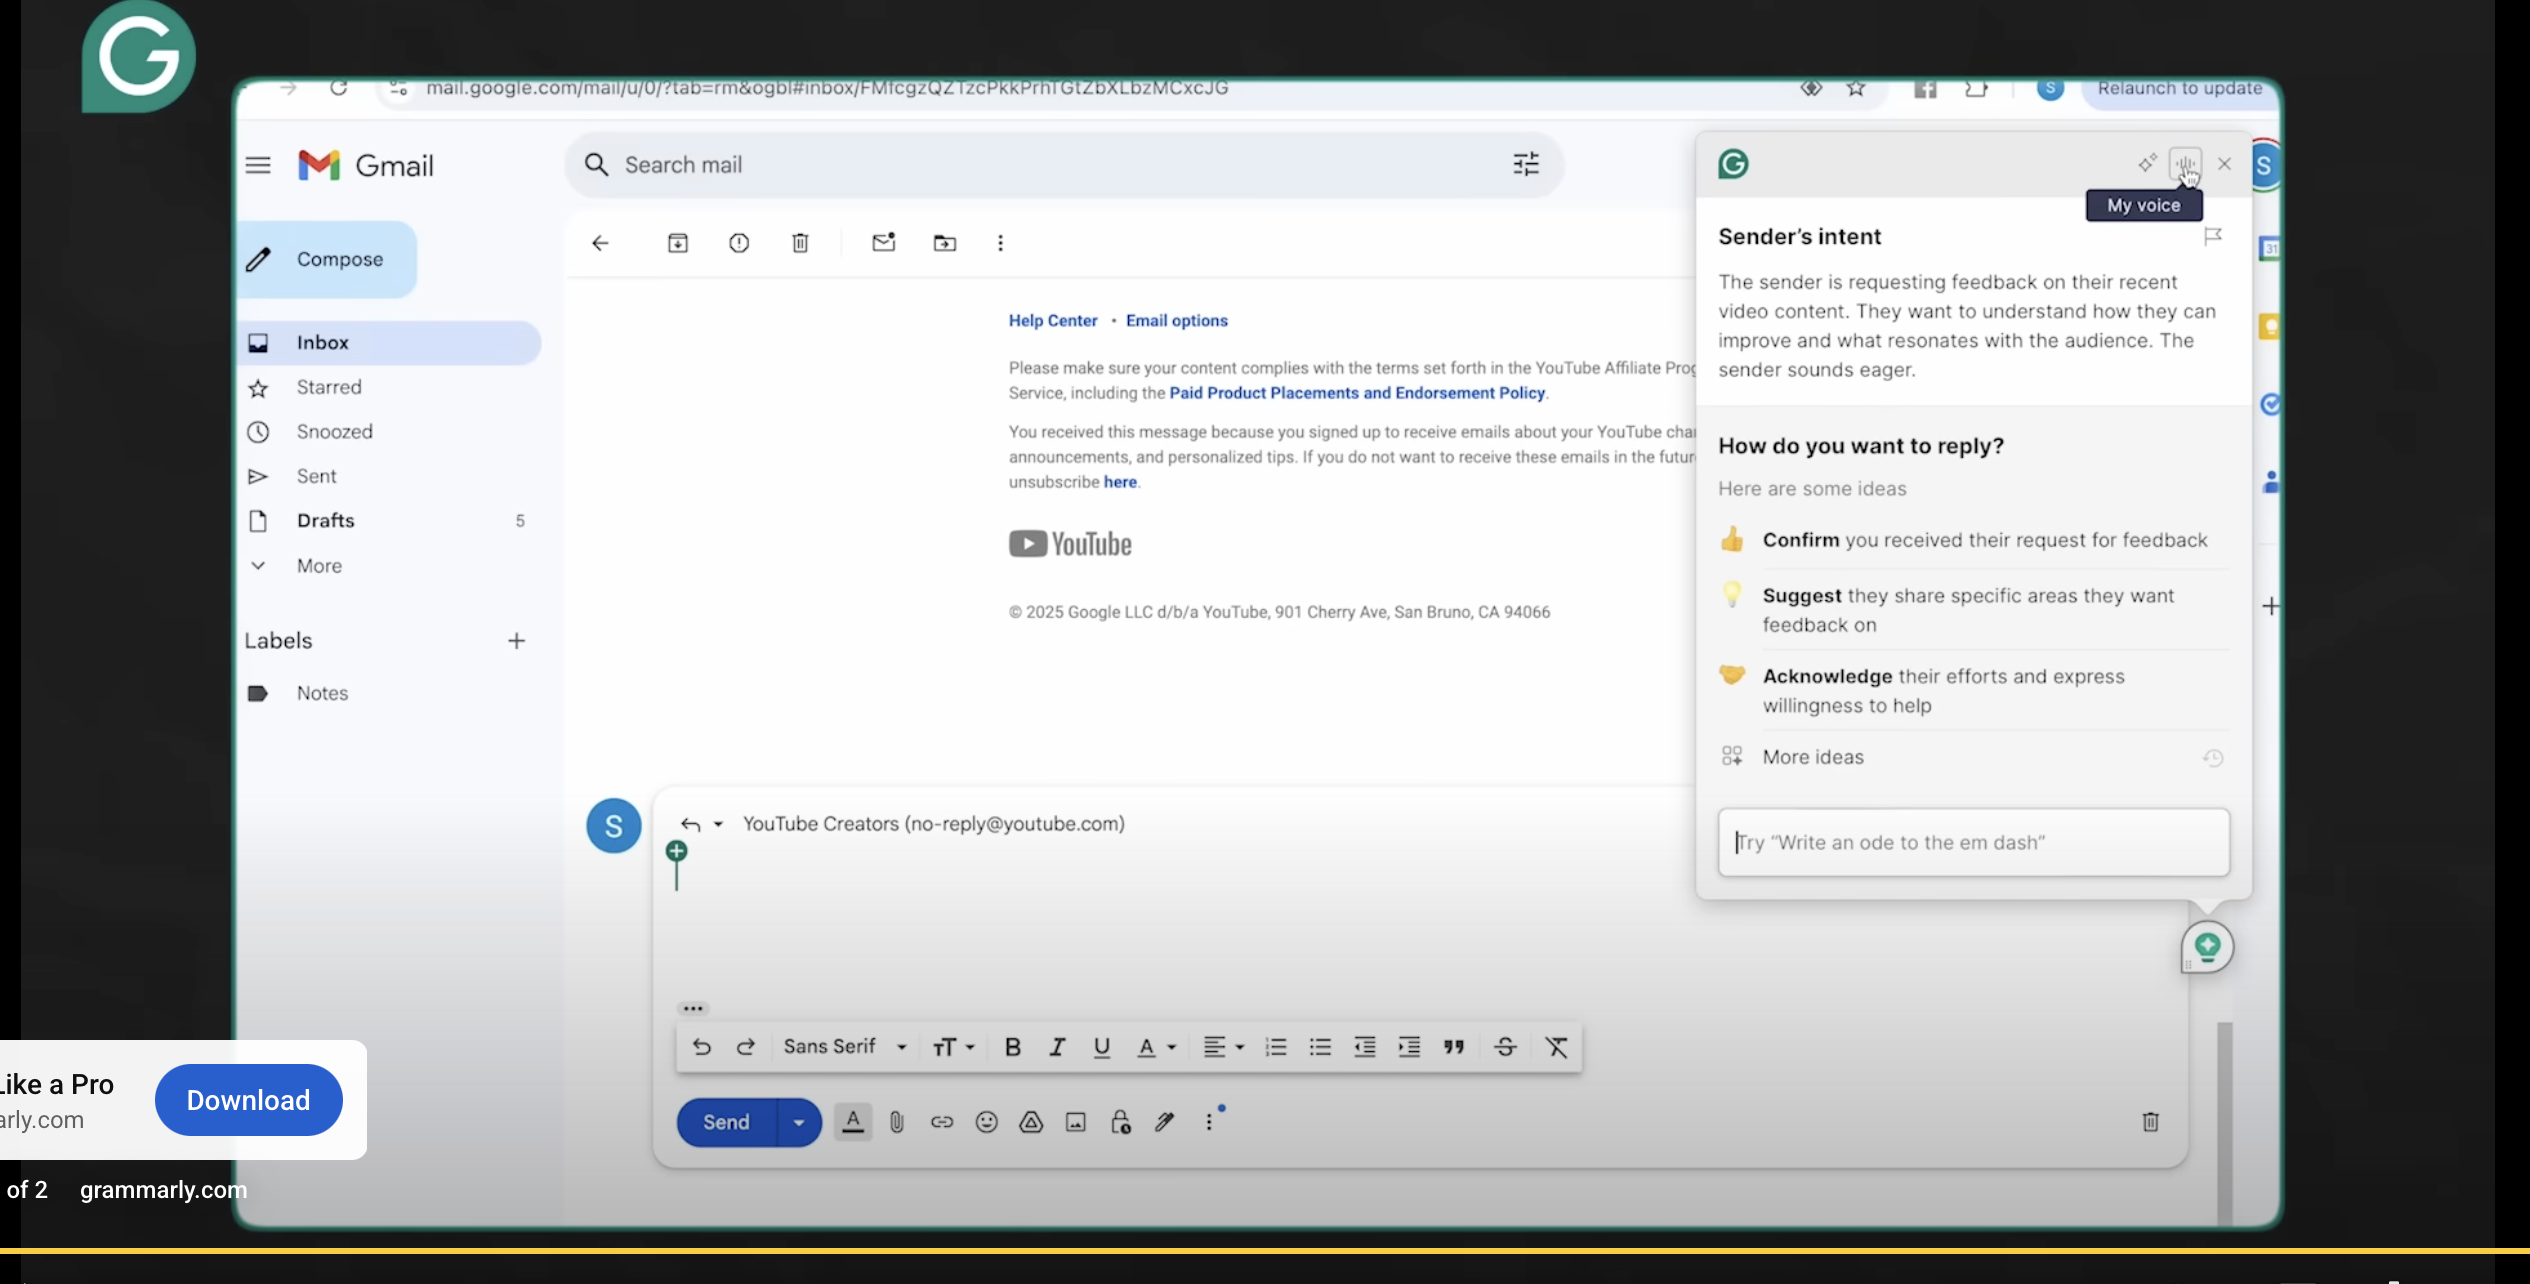
Task: Click the Attach files paperclip icon
Action: click(897, 1122)
